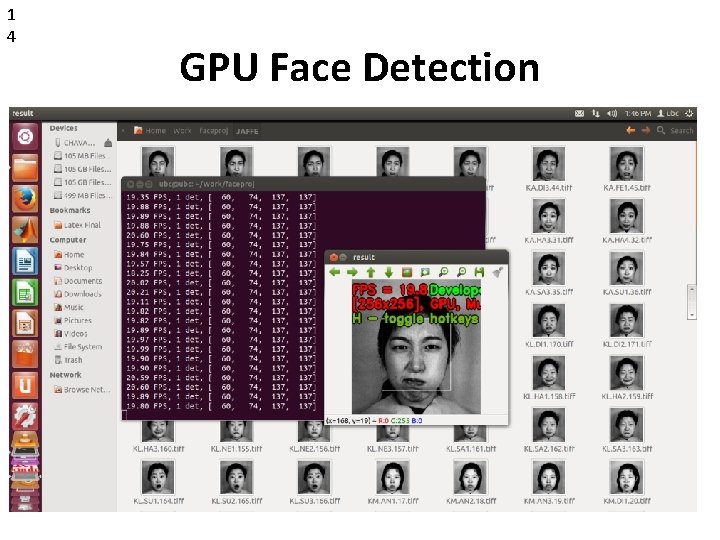This screenshot has height=540, width=720.
Task: Open Downloads in sidebar
Action: 78,294
